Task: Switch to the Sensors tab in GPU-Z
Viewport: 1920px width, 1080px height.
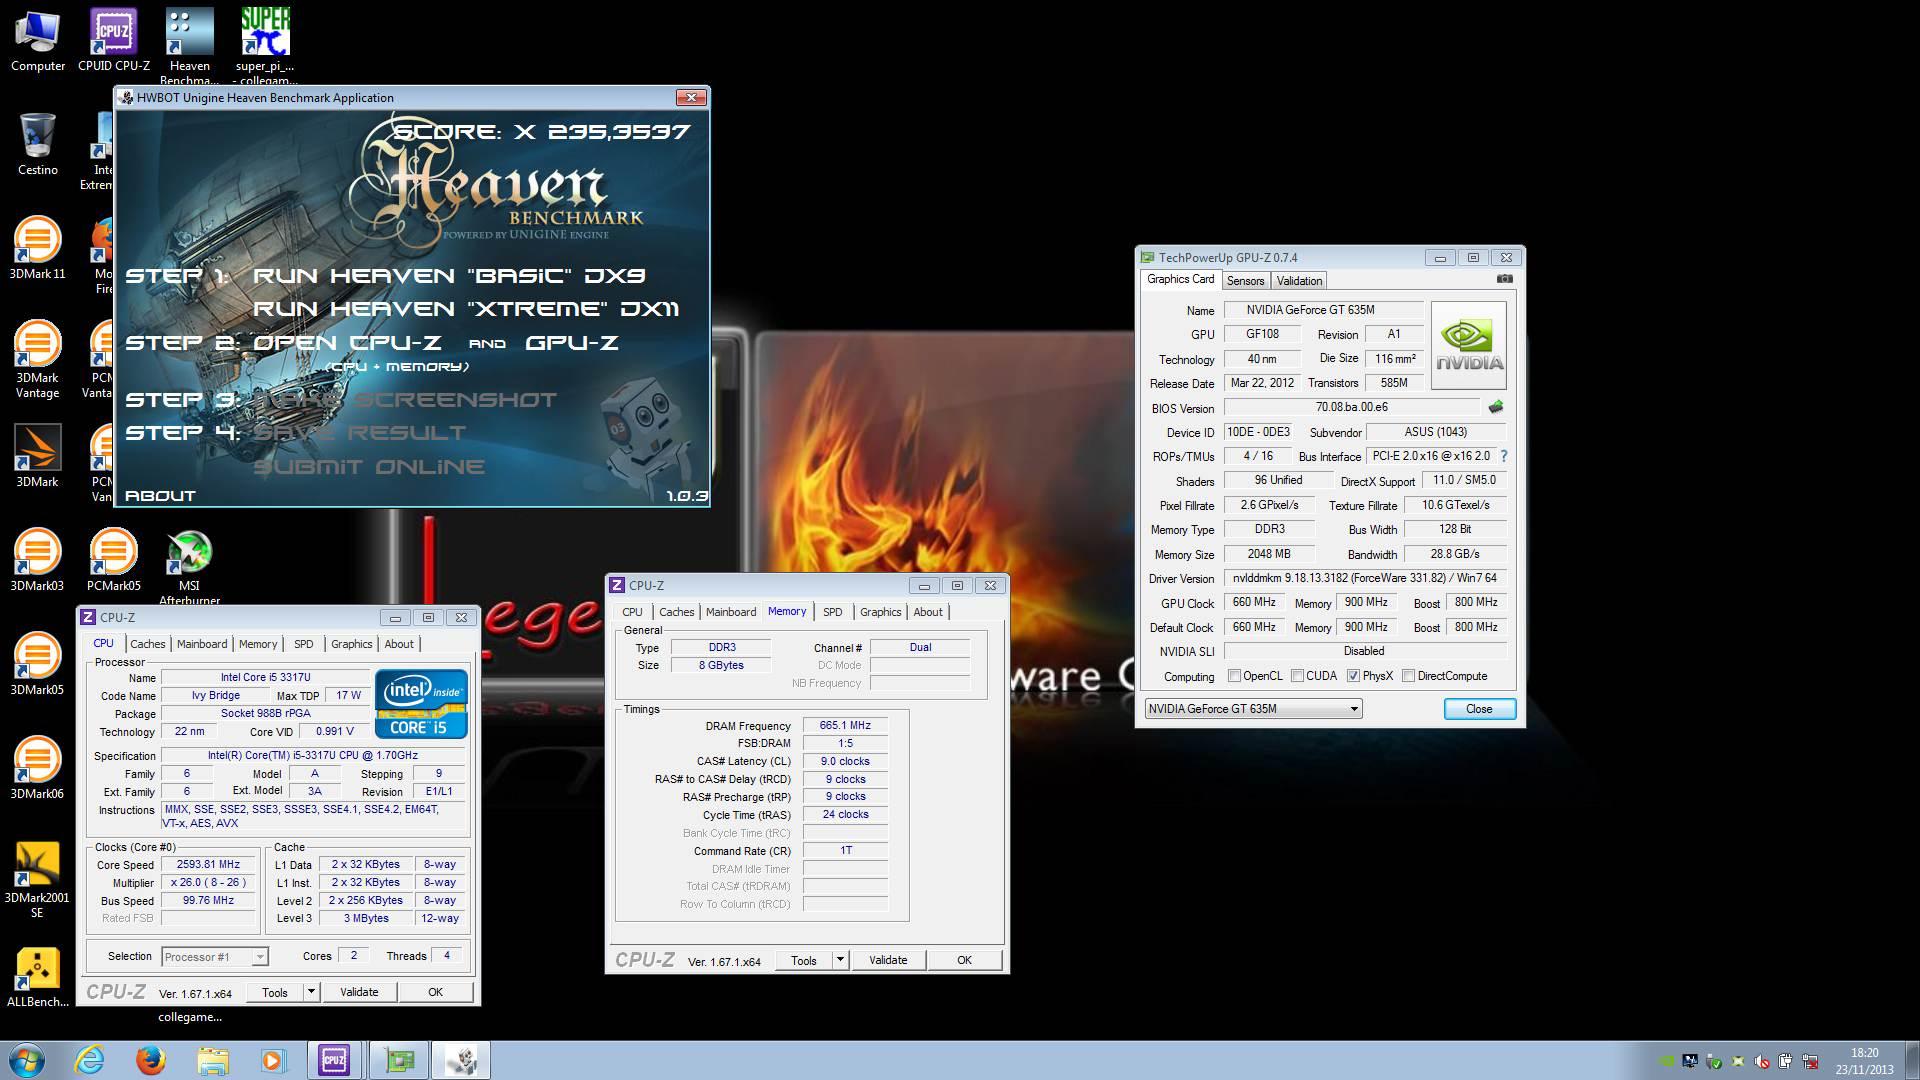Action: (x=1245, y=281)
